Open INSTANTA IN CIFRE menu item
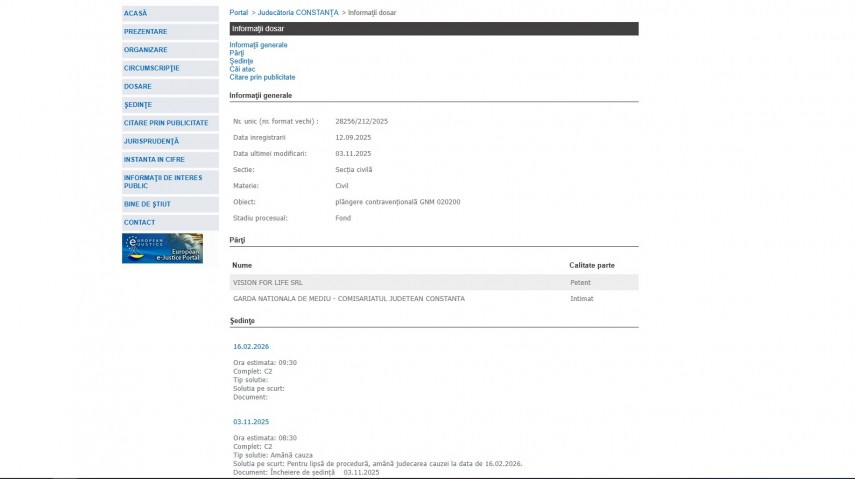855x479 pixels. [x=155, y=159]
